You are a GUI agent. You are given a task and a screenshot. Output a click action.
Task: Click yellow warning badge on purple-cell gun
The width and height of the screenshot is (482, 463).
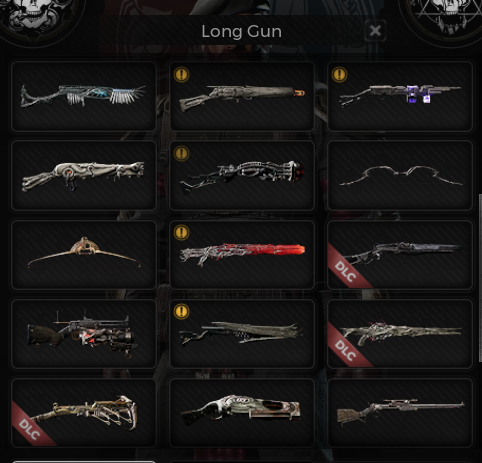click(340, 74)
